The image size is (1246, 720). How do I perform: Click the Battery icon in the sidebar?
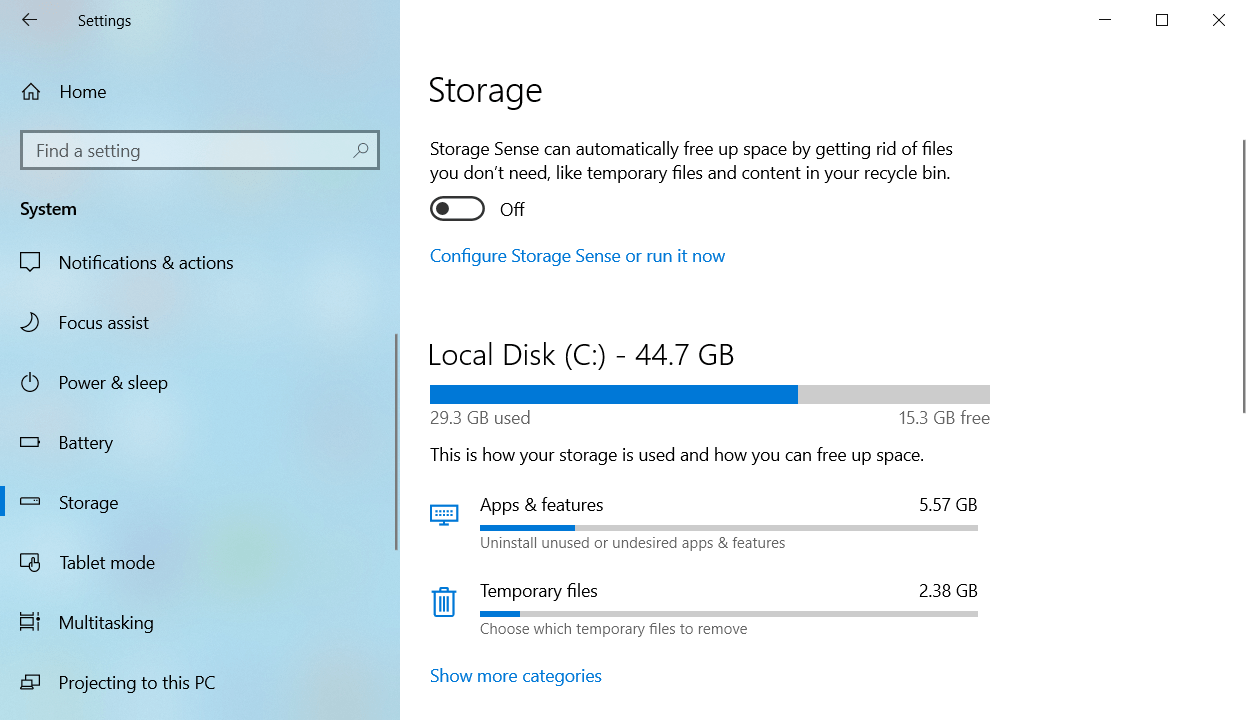point(31,442)
